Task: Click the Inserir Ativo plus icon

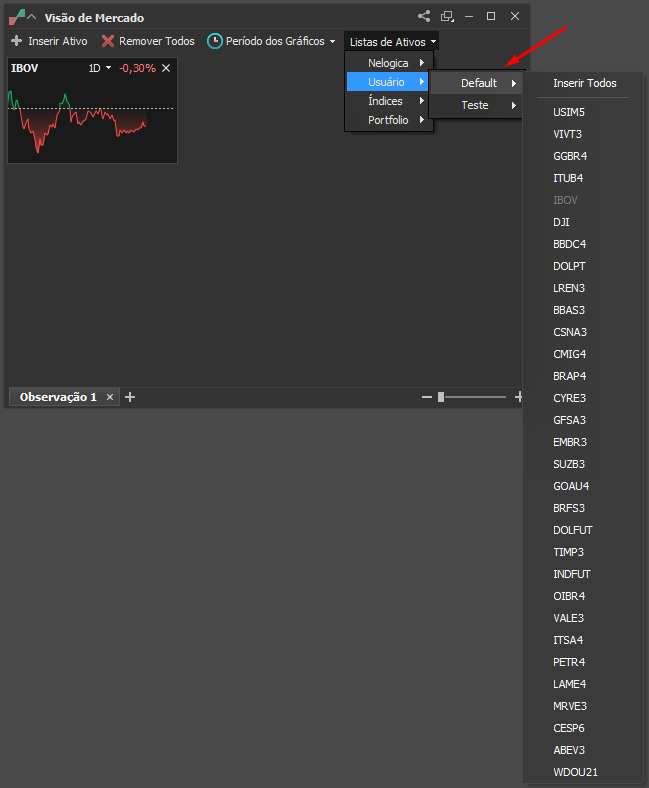Action: 17,41
